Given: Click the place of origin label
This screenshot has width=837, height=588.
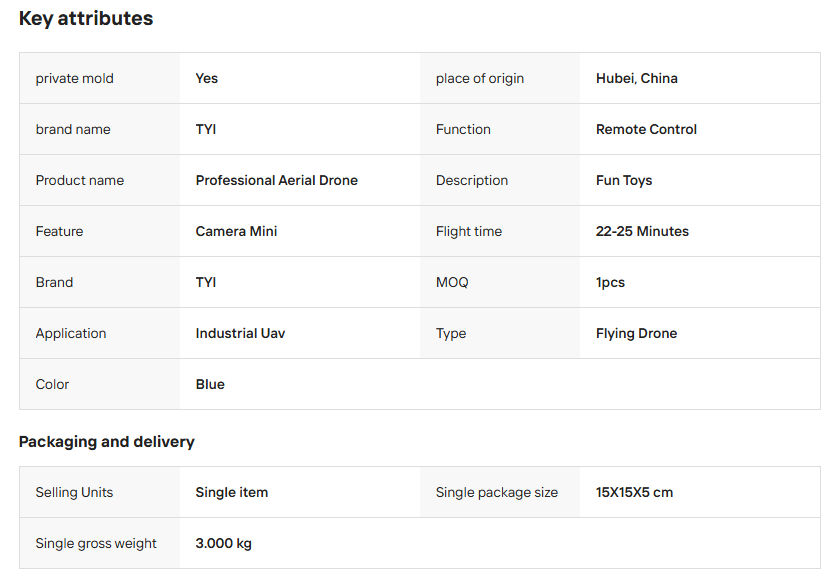Looking at the screenshot, I should pyautogui.click(x=480, y=79).
